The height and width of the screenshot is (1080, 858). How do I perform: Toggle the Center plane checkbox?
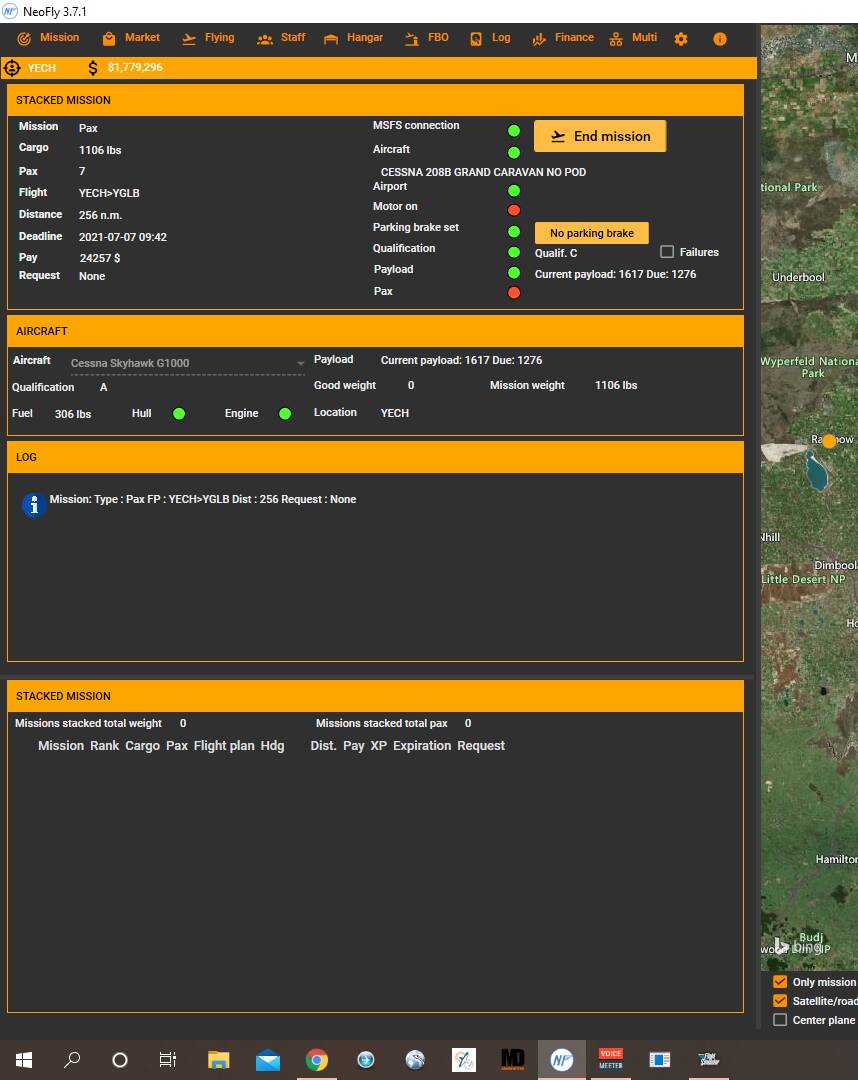(780, 1020)
